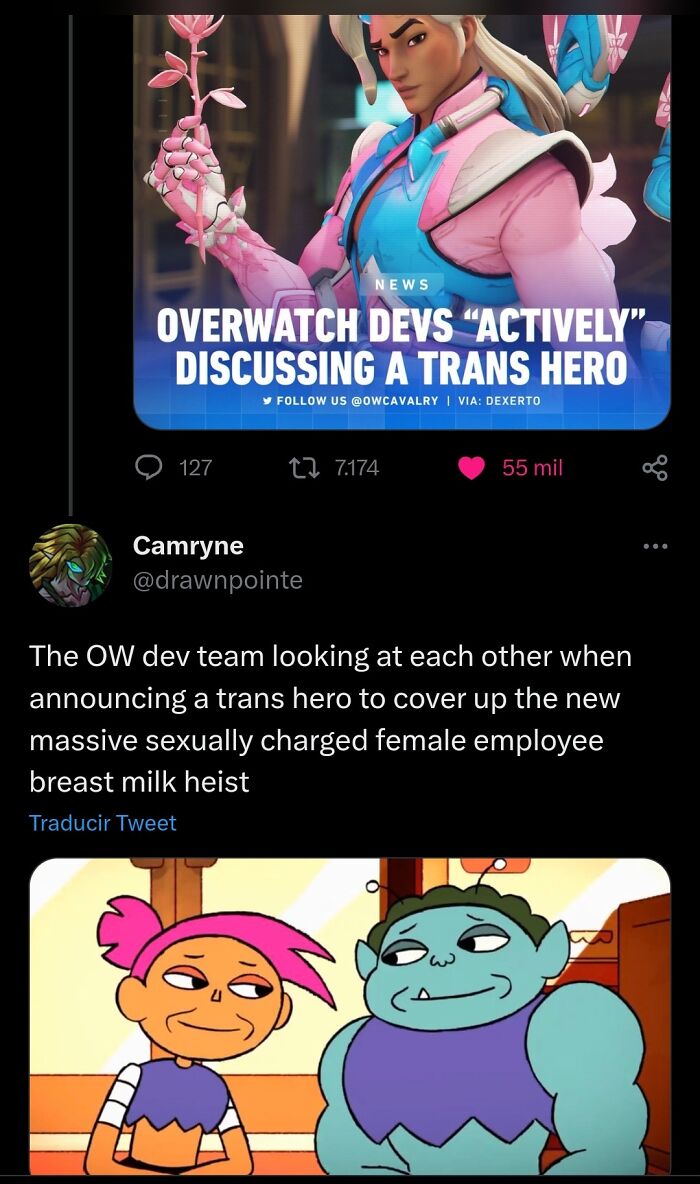Click the VIA: DEXERTO credit
700x1184 pixels.
pos(500,400)
